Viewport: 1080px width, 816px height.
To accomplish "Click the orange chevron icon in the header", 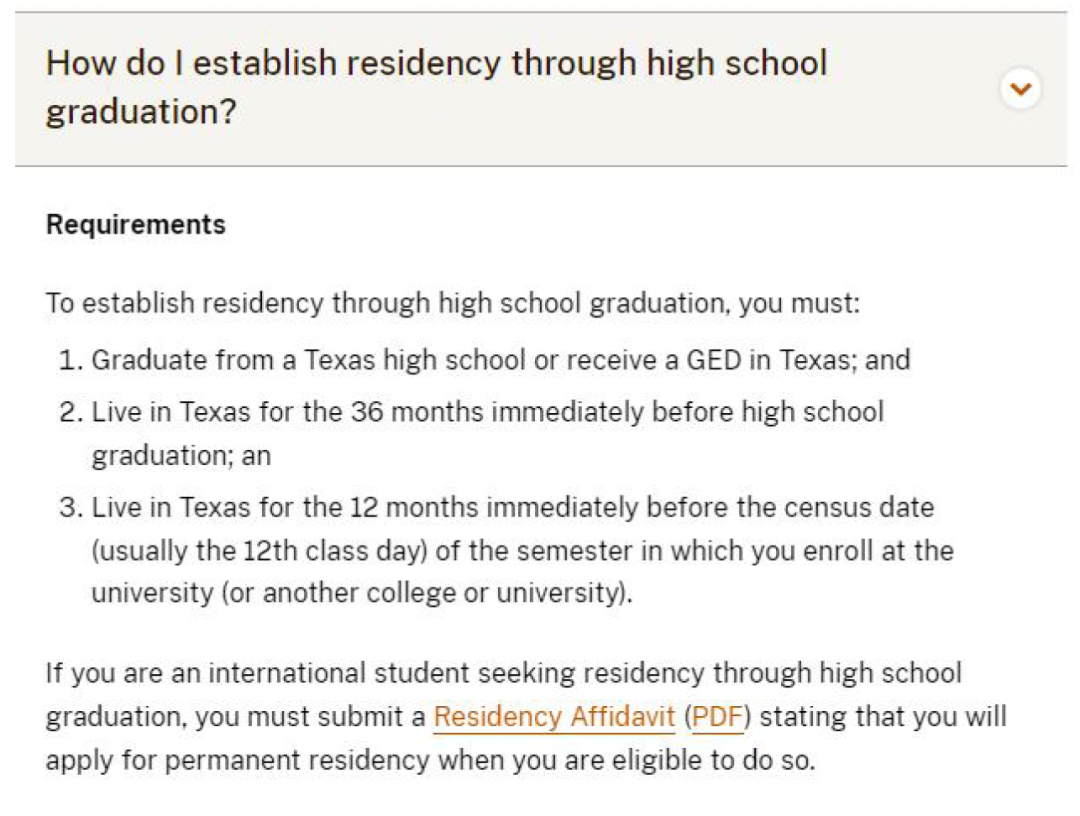I will tap(1020, 89).
